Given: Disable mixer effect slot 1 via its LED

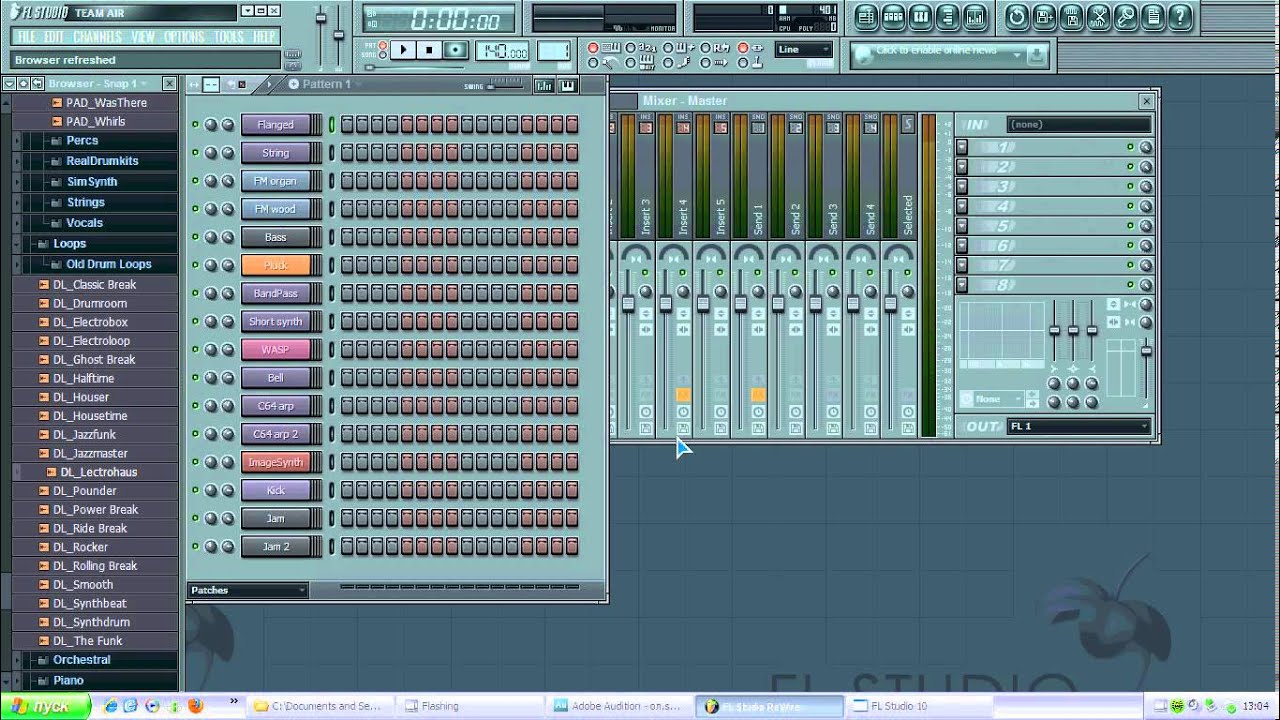Looking at the screenshot, I should [x=1130, y=147].
